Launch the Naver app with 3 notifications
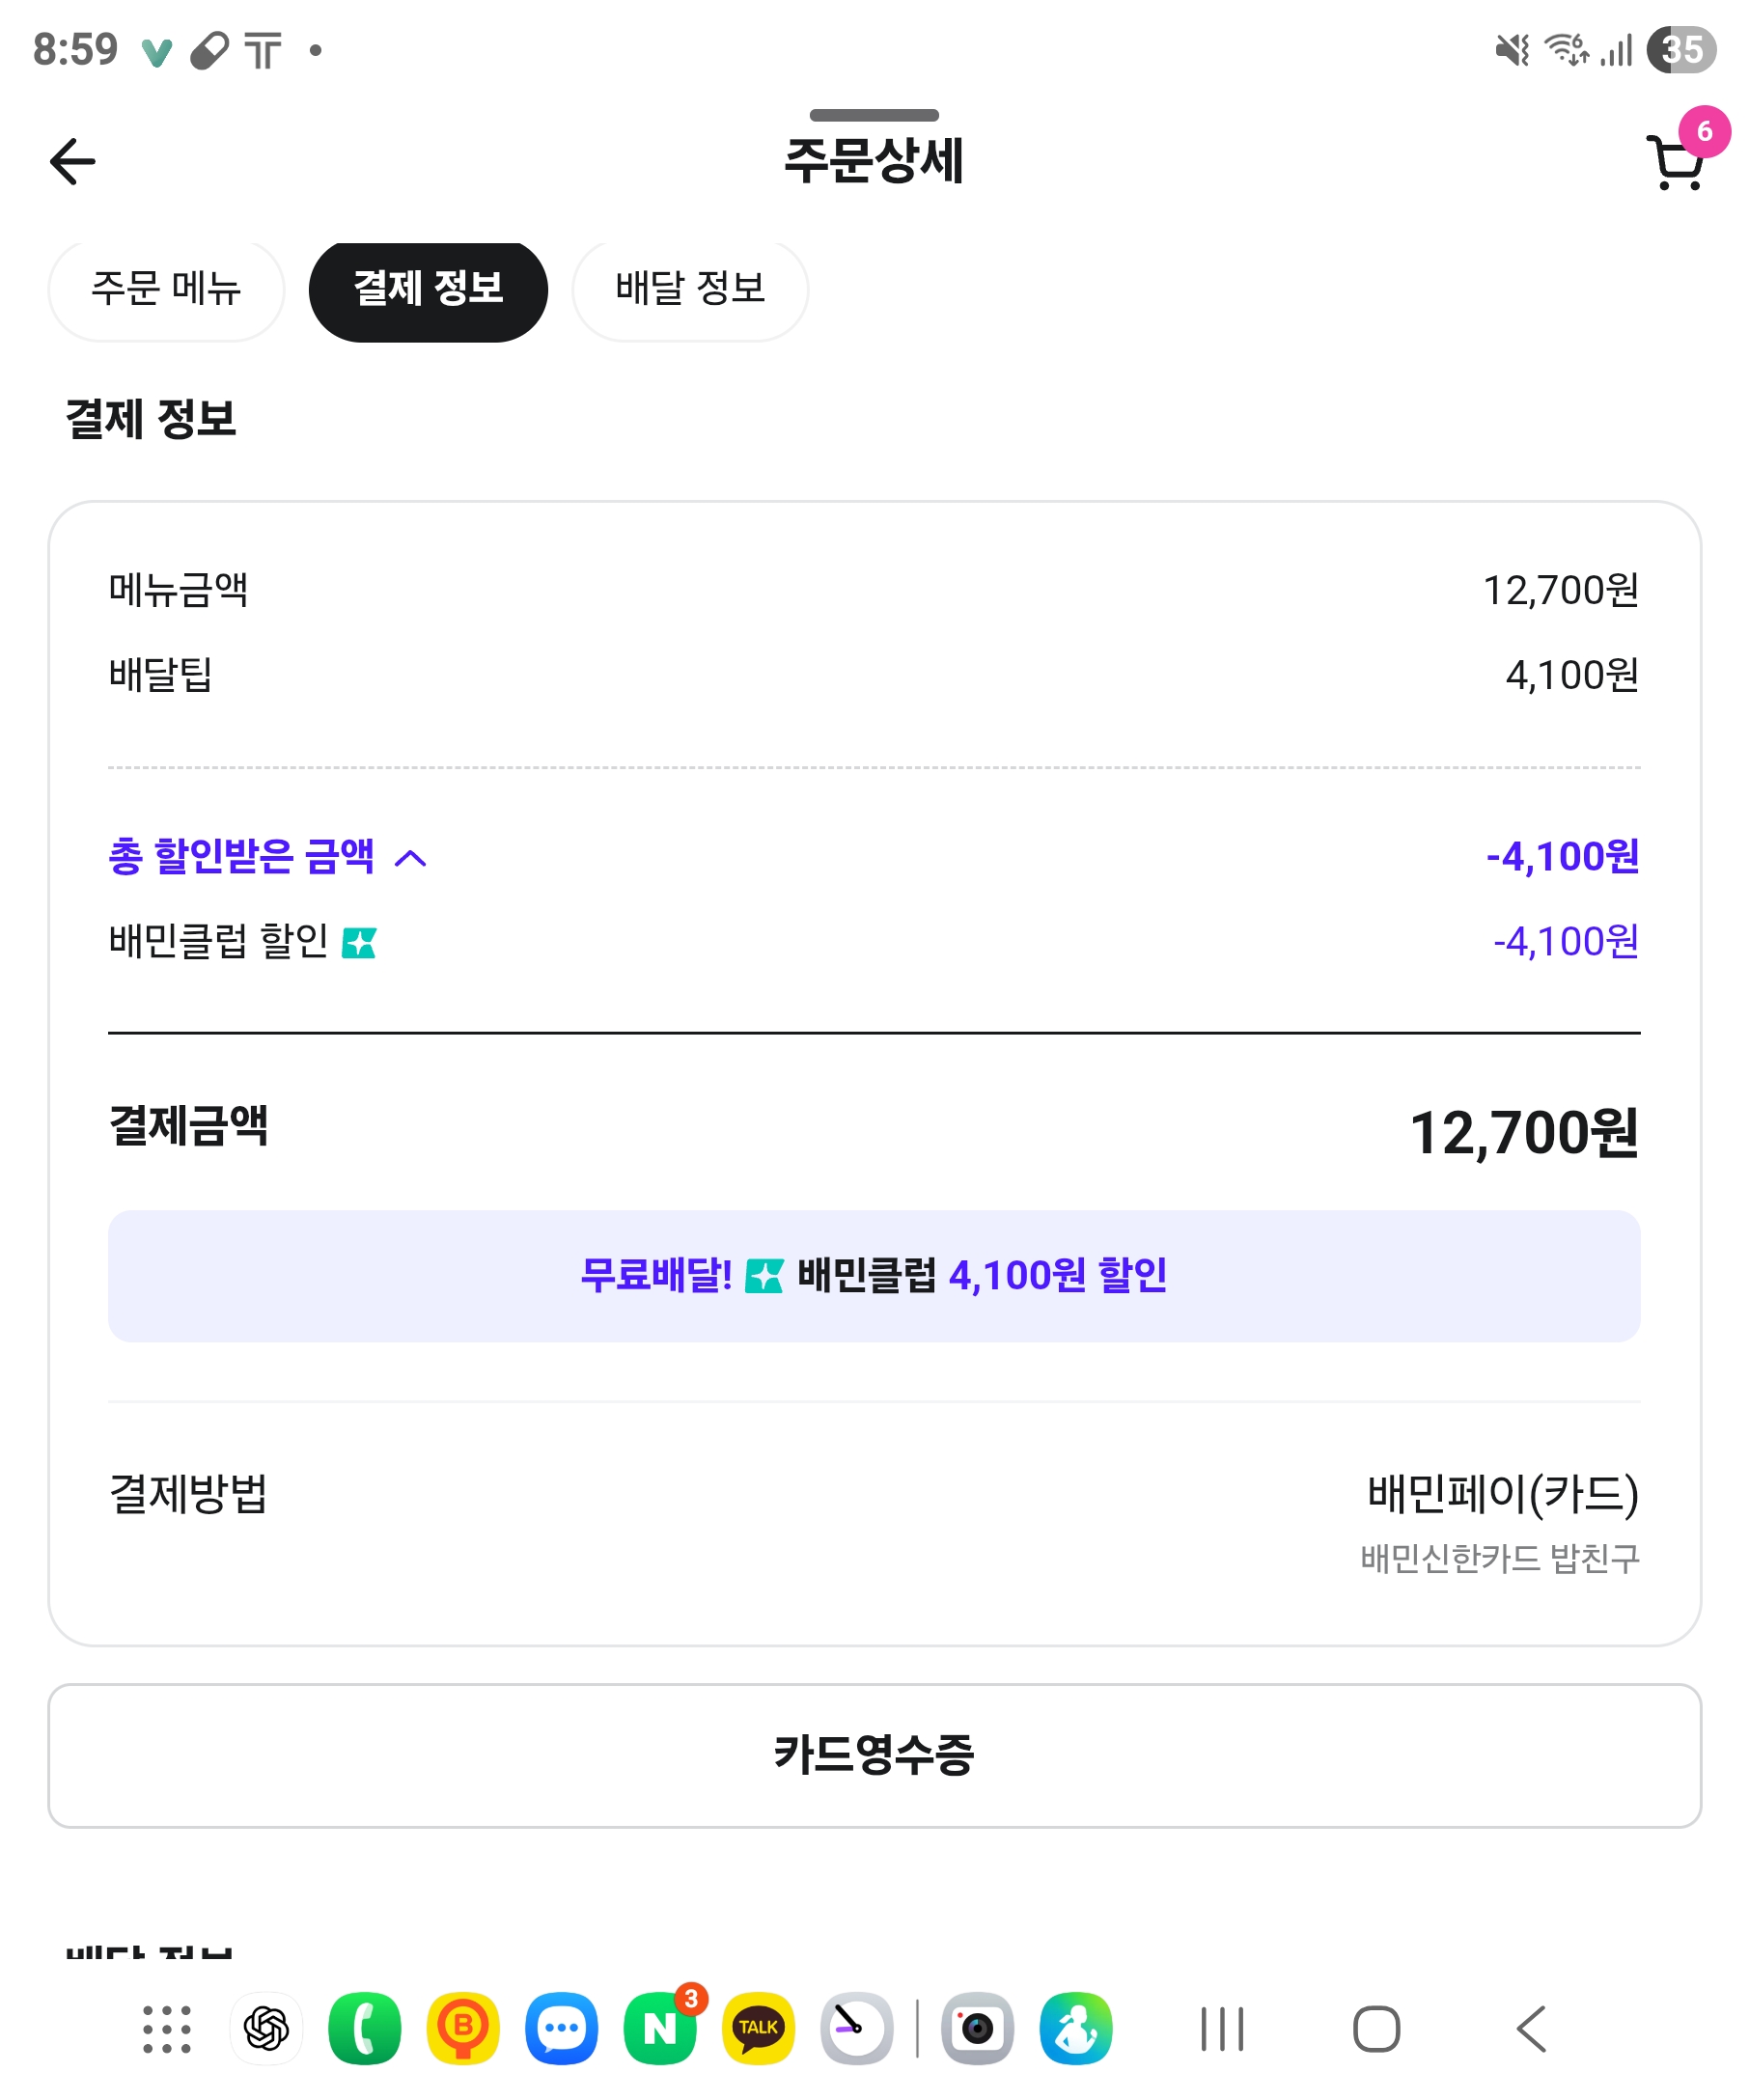This screenshot has width=1749, height=2100. pos(660,2030)
